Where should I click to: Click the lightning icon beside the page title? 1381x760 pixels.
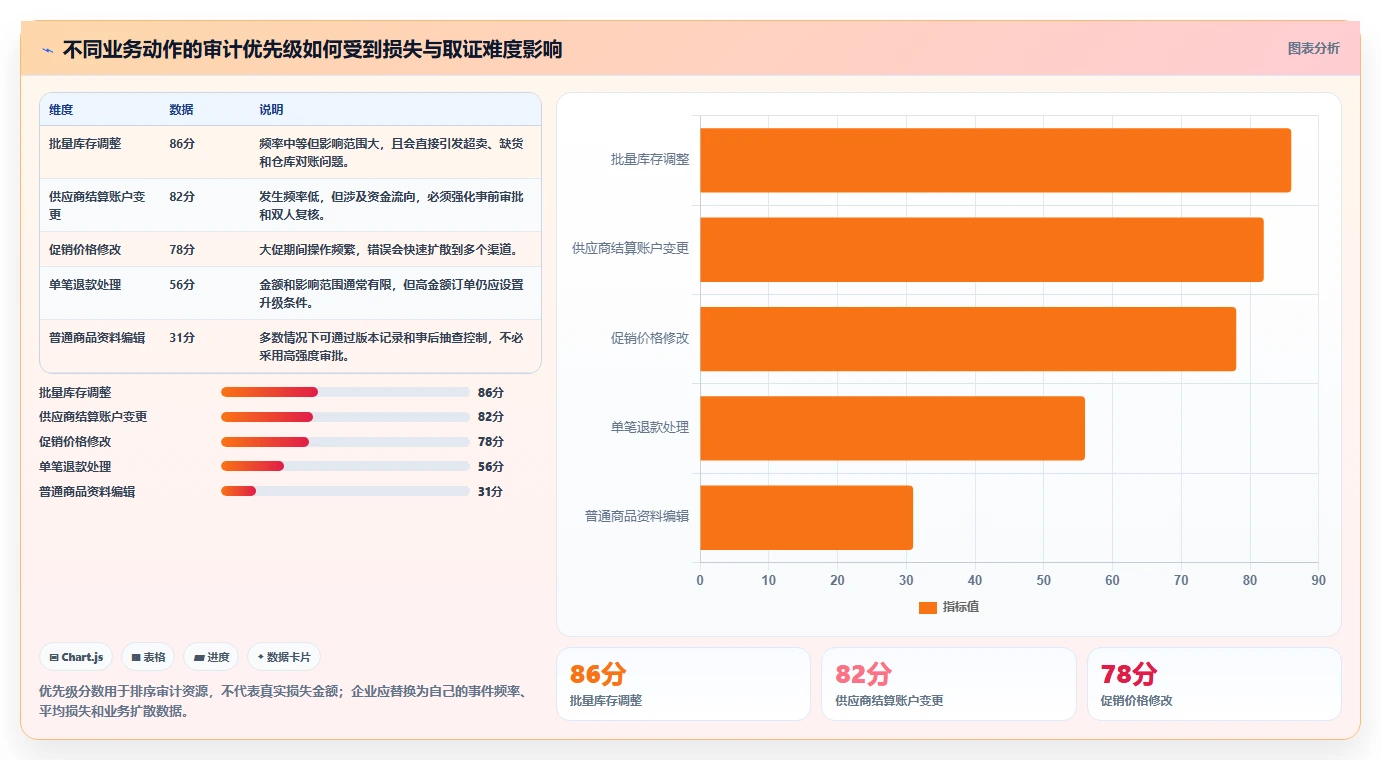click(47, 50)
